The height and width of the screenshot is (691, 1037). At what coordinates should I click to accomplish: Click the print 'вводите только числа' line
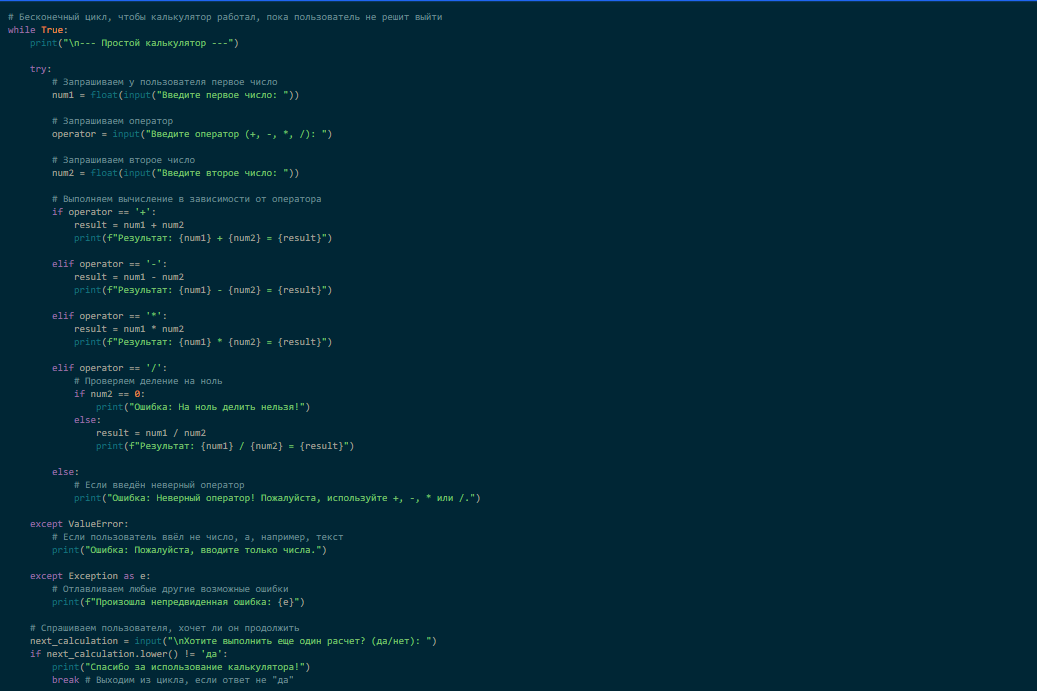click(189, 550)
